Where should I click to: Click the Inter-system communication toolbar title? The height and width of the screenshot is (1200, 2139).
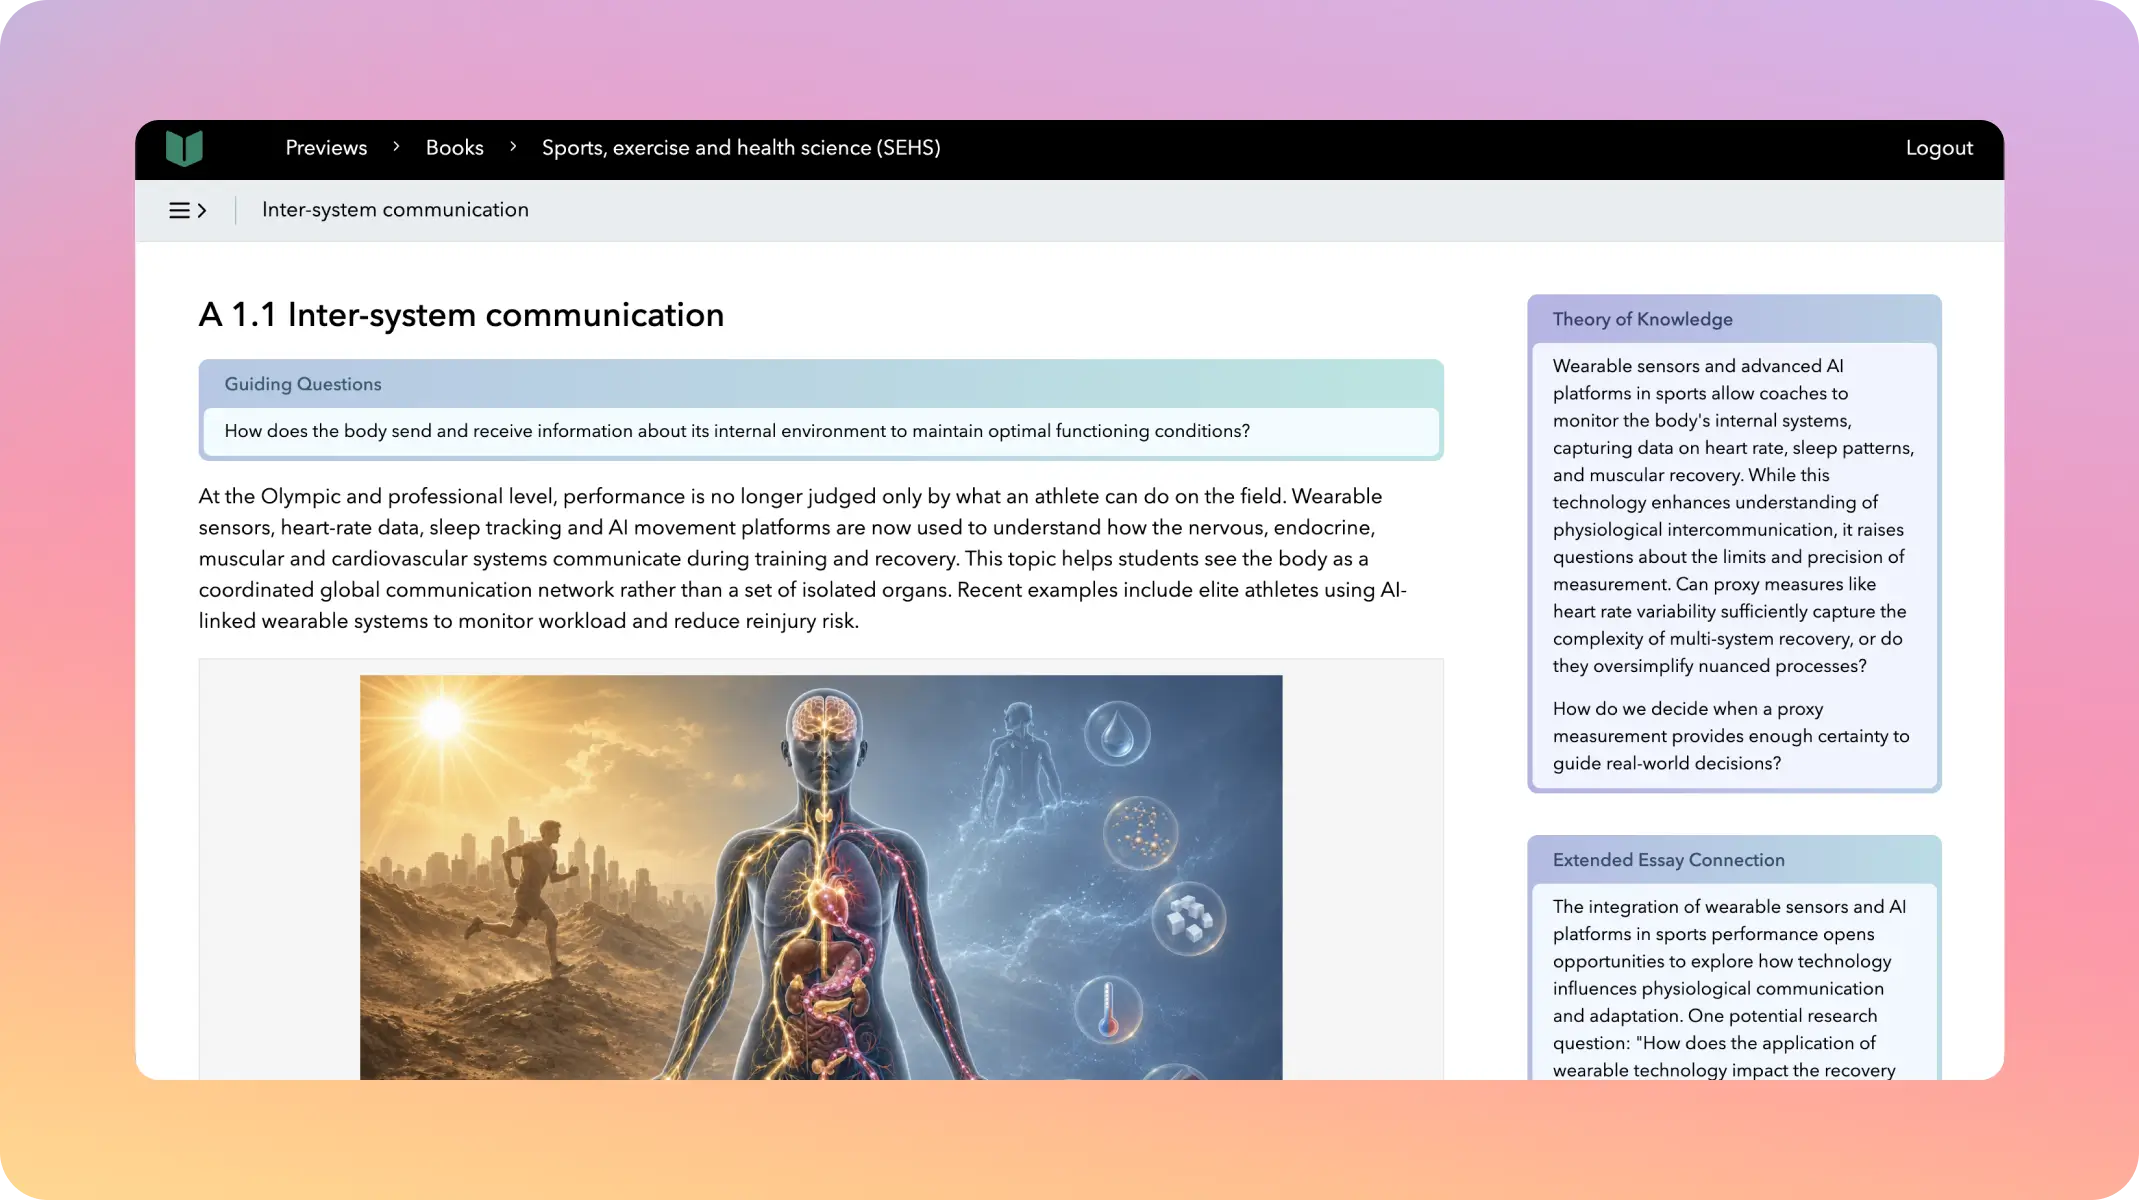(x=395, y=210)
